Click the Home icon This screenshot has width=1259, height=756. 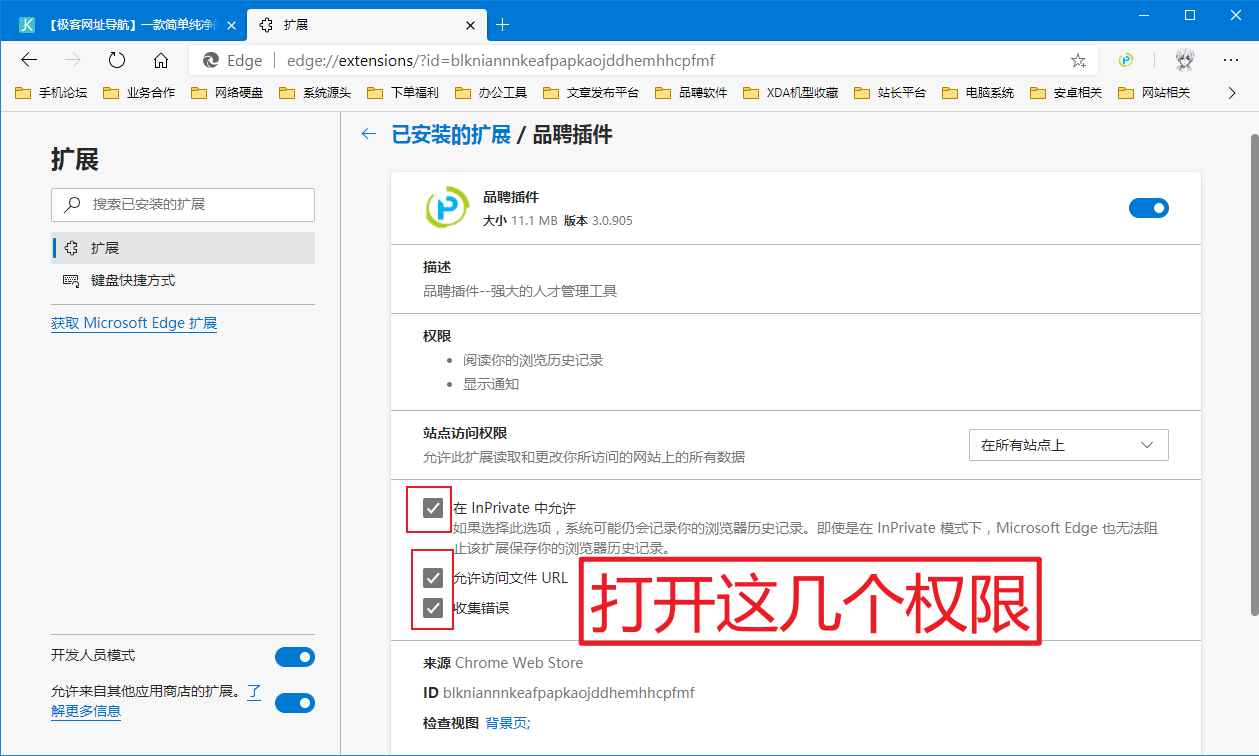pos(162,60)
